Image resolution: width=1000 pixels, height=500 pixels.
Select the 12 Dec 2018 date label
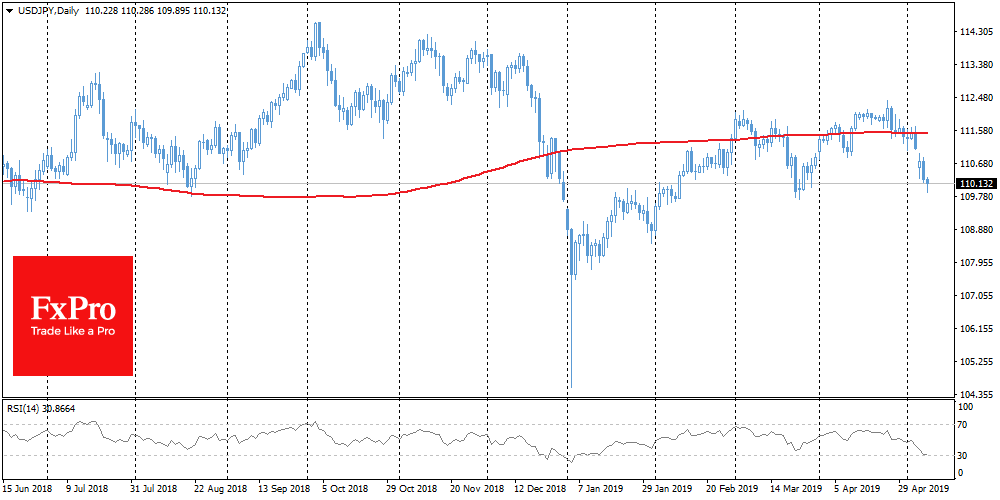pyautogui.click(x=539, y=491)
